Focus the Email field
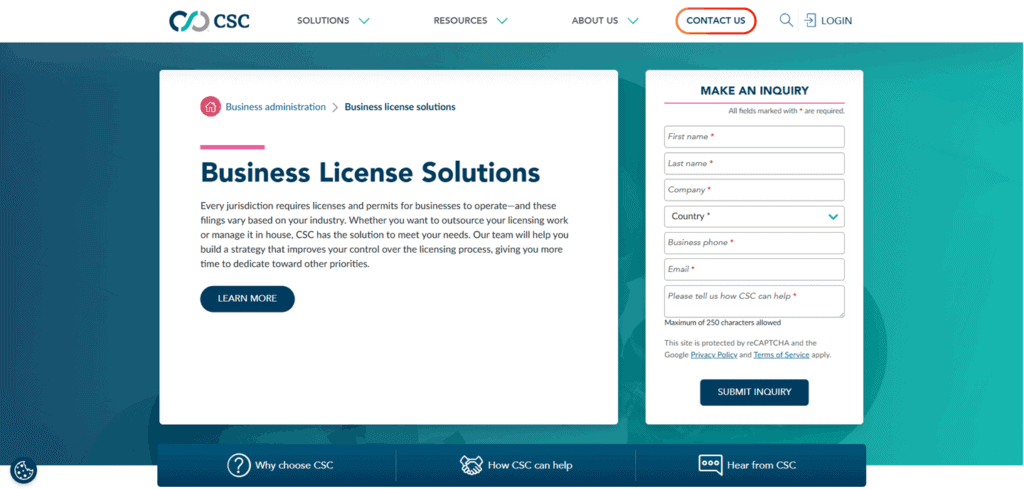The width and height of the screenshot is (1024, 489). pos(754,269)
